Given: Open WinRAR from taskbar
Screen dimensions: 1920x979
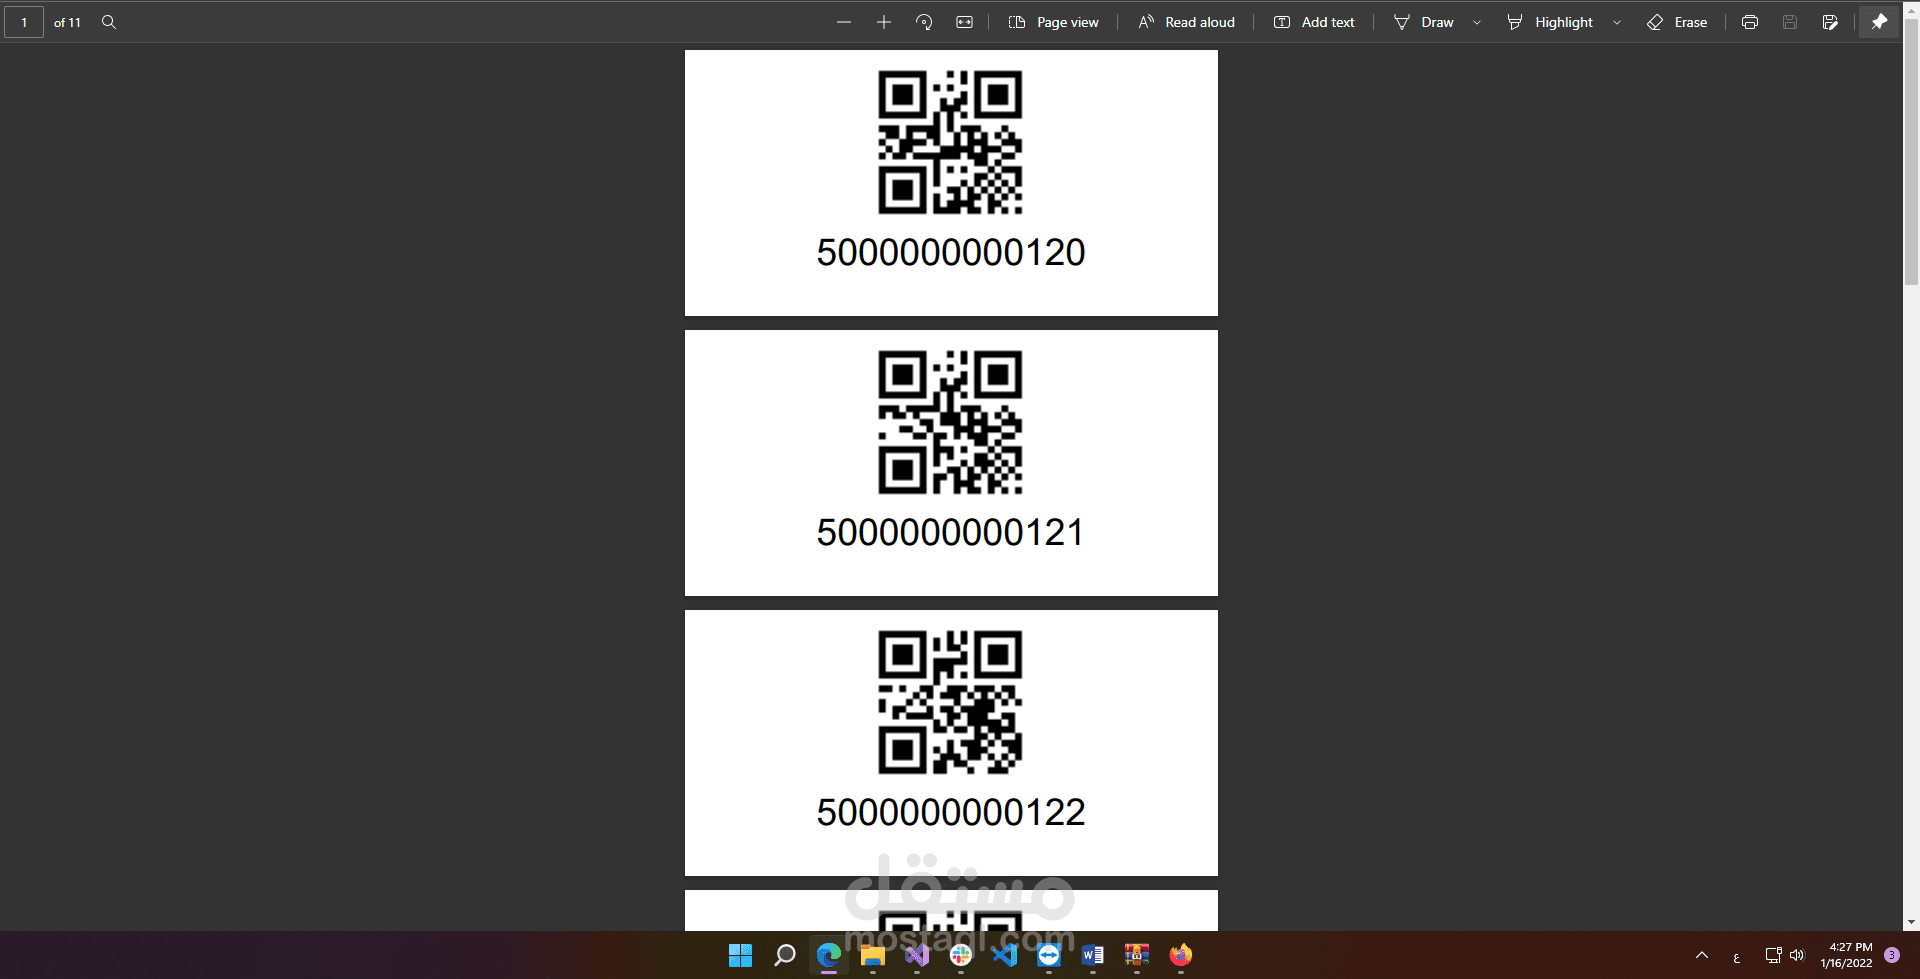Looking at the screenshot, I should point(1137,956).
